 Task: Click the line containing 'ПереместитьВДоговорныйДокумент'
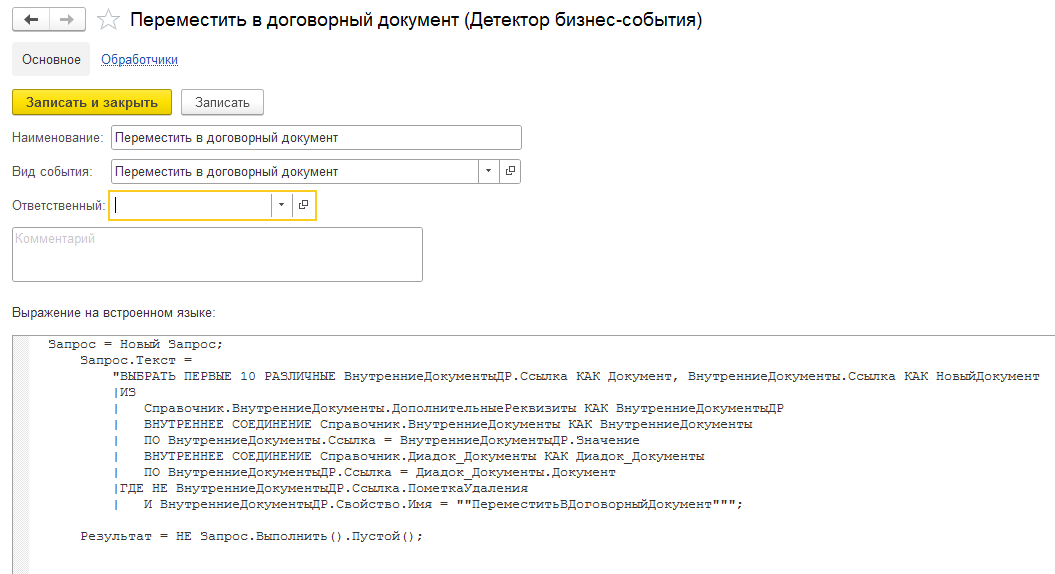428,505
